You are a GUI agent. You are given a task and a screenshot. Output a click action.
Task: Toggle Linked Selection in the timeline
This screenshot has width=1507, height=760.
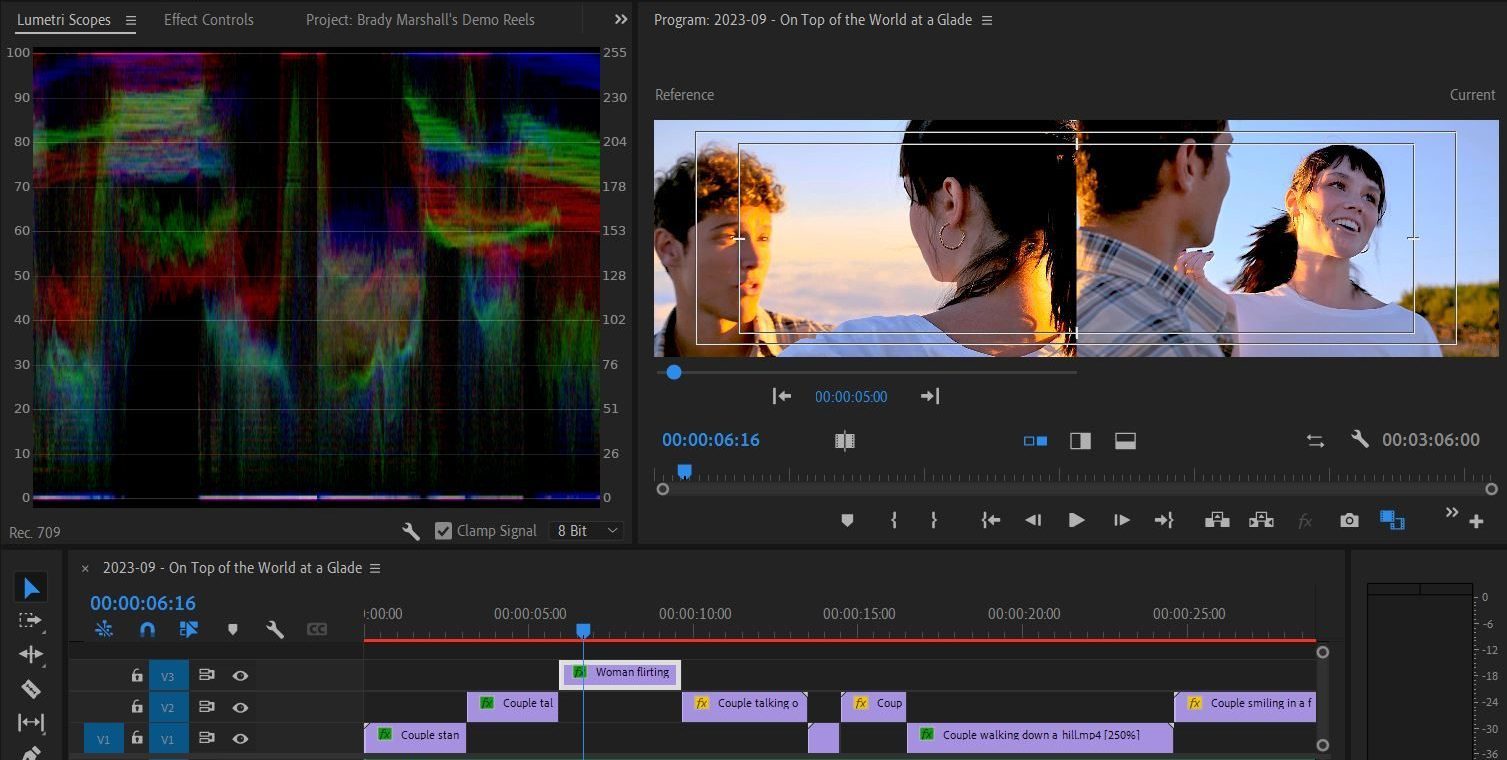click(x=189, y=629)
